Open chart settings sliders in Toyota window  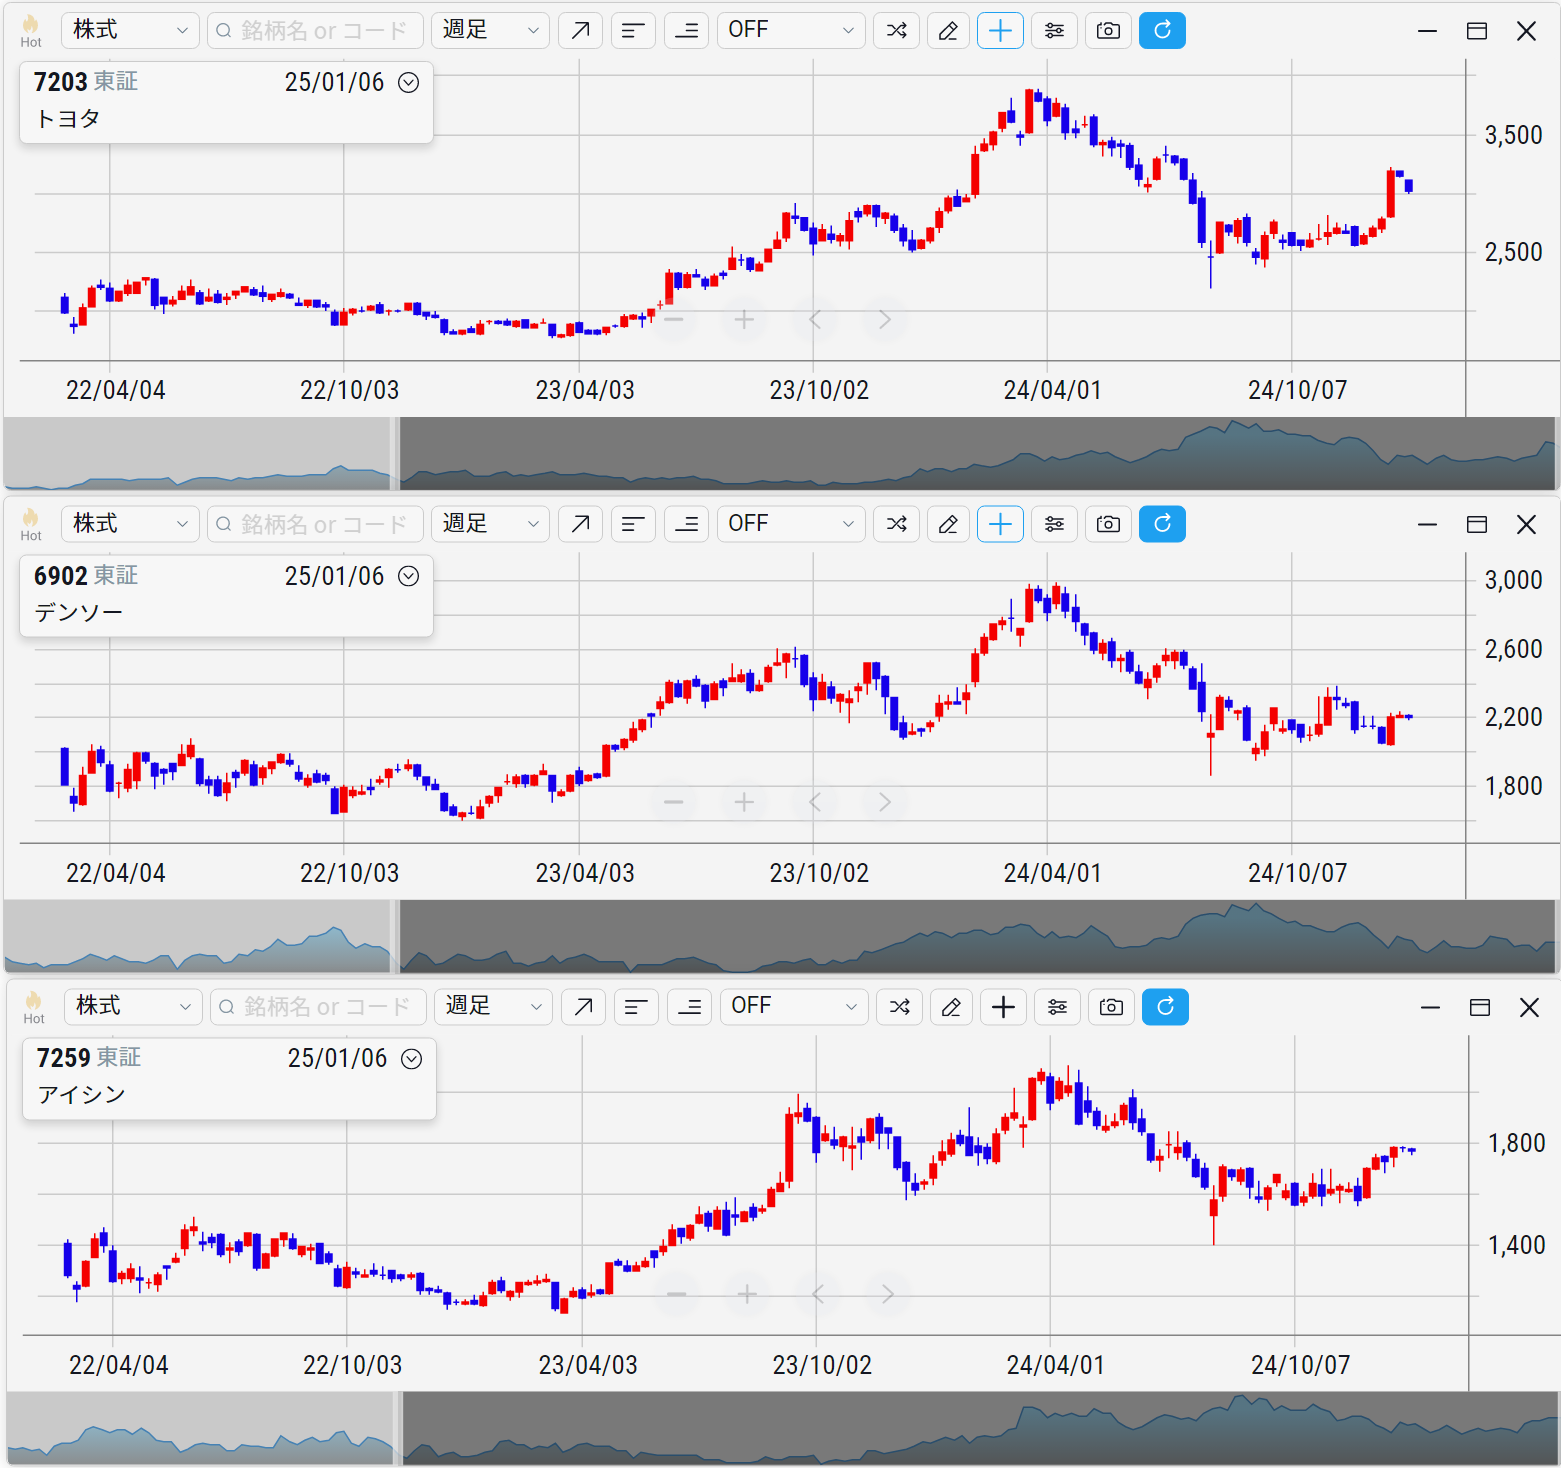tap(1054, 30)
